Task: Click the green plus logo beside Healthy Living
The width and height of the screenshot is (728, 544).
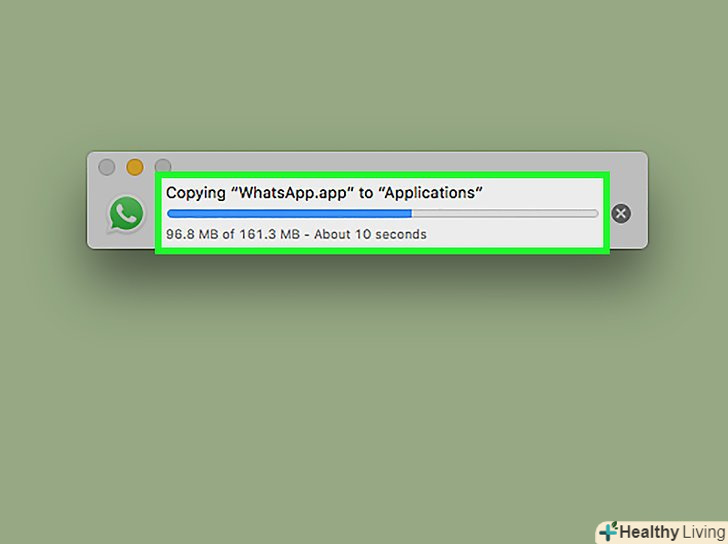Action: [x=608, y=532]
